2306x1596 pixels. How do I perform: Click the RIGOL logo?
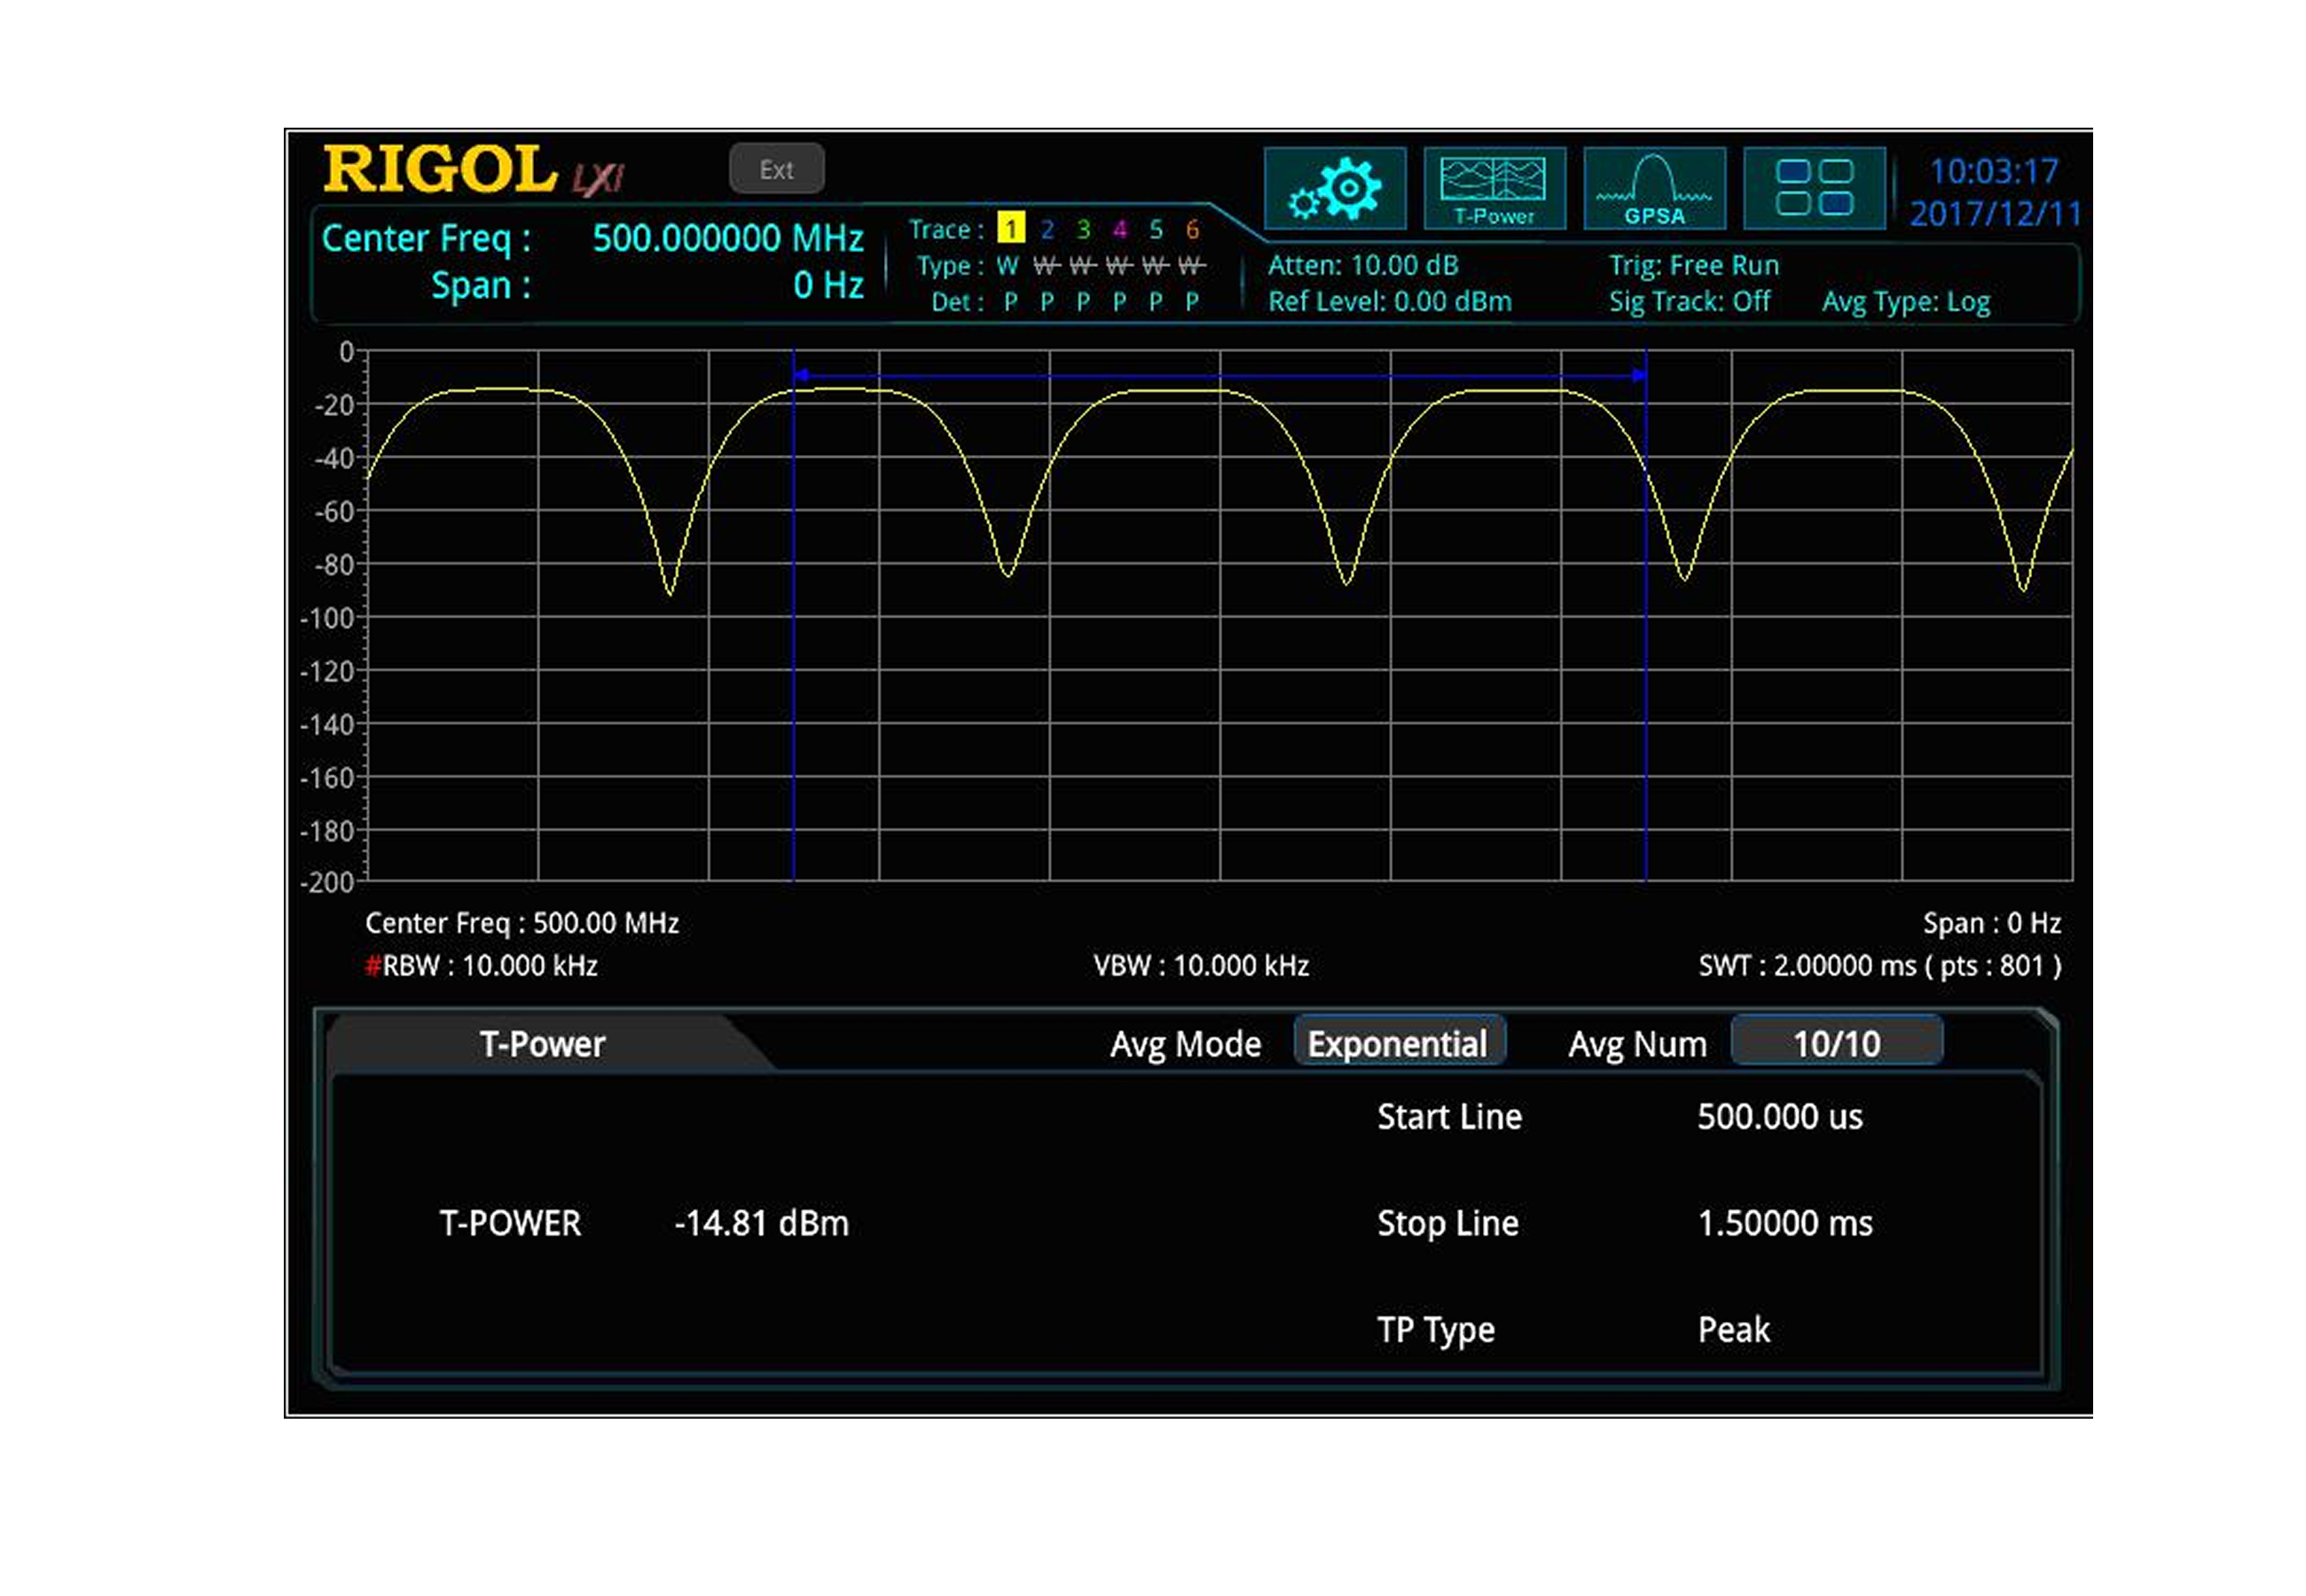[439, 169]
